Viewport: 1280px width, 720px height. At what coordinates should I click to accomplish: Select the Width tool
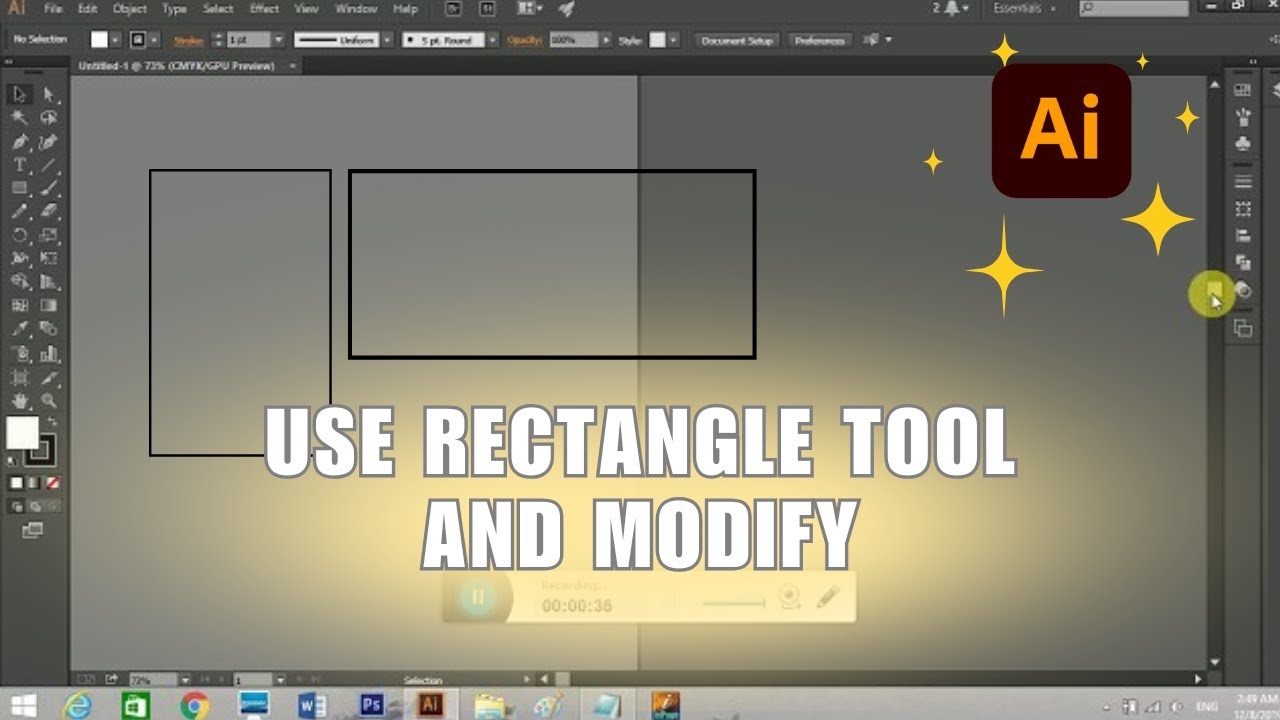point(19,258)
